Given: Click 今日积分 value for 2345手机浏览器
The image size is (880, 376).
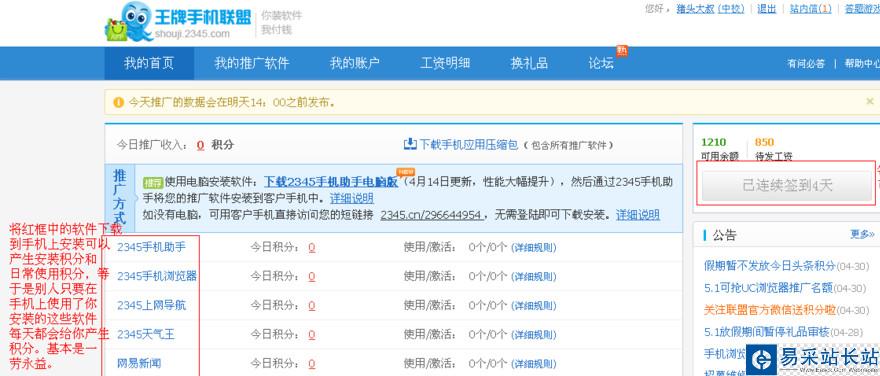Looking at the screenshot, I should [x=311, y=277].
